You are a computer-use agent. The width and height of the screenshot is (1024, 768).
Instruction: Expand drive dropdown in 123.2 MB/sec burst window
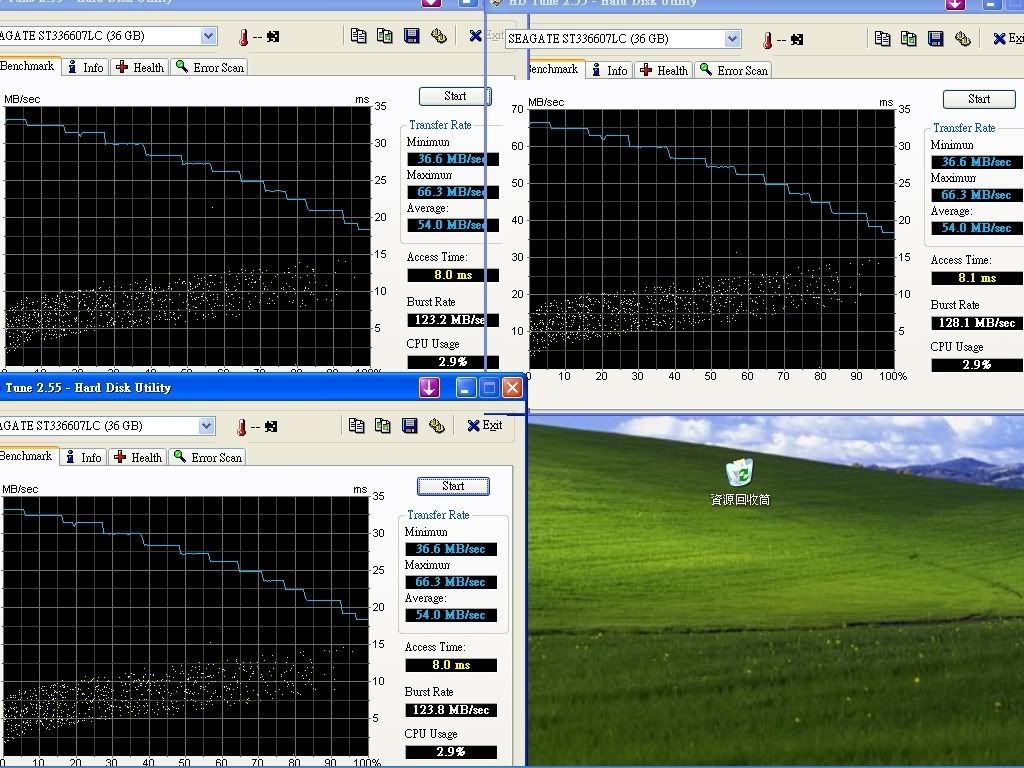(208, 35)
